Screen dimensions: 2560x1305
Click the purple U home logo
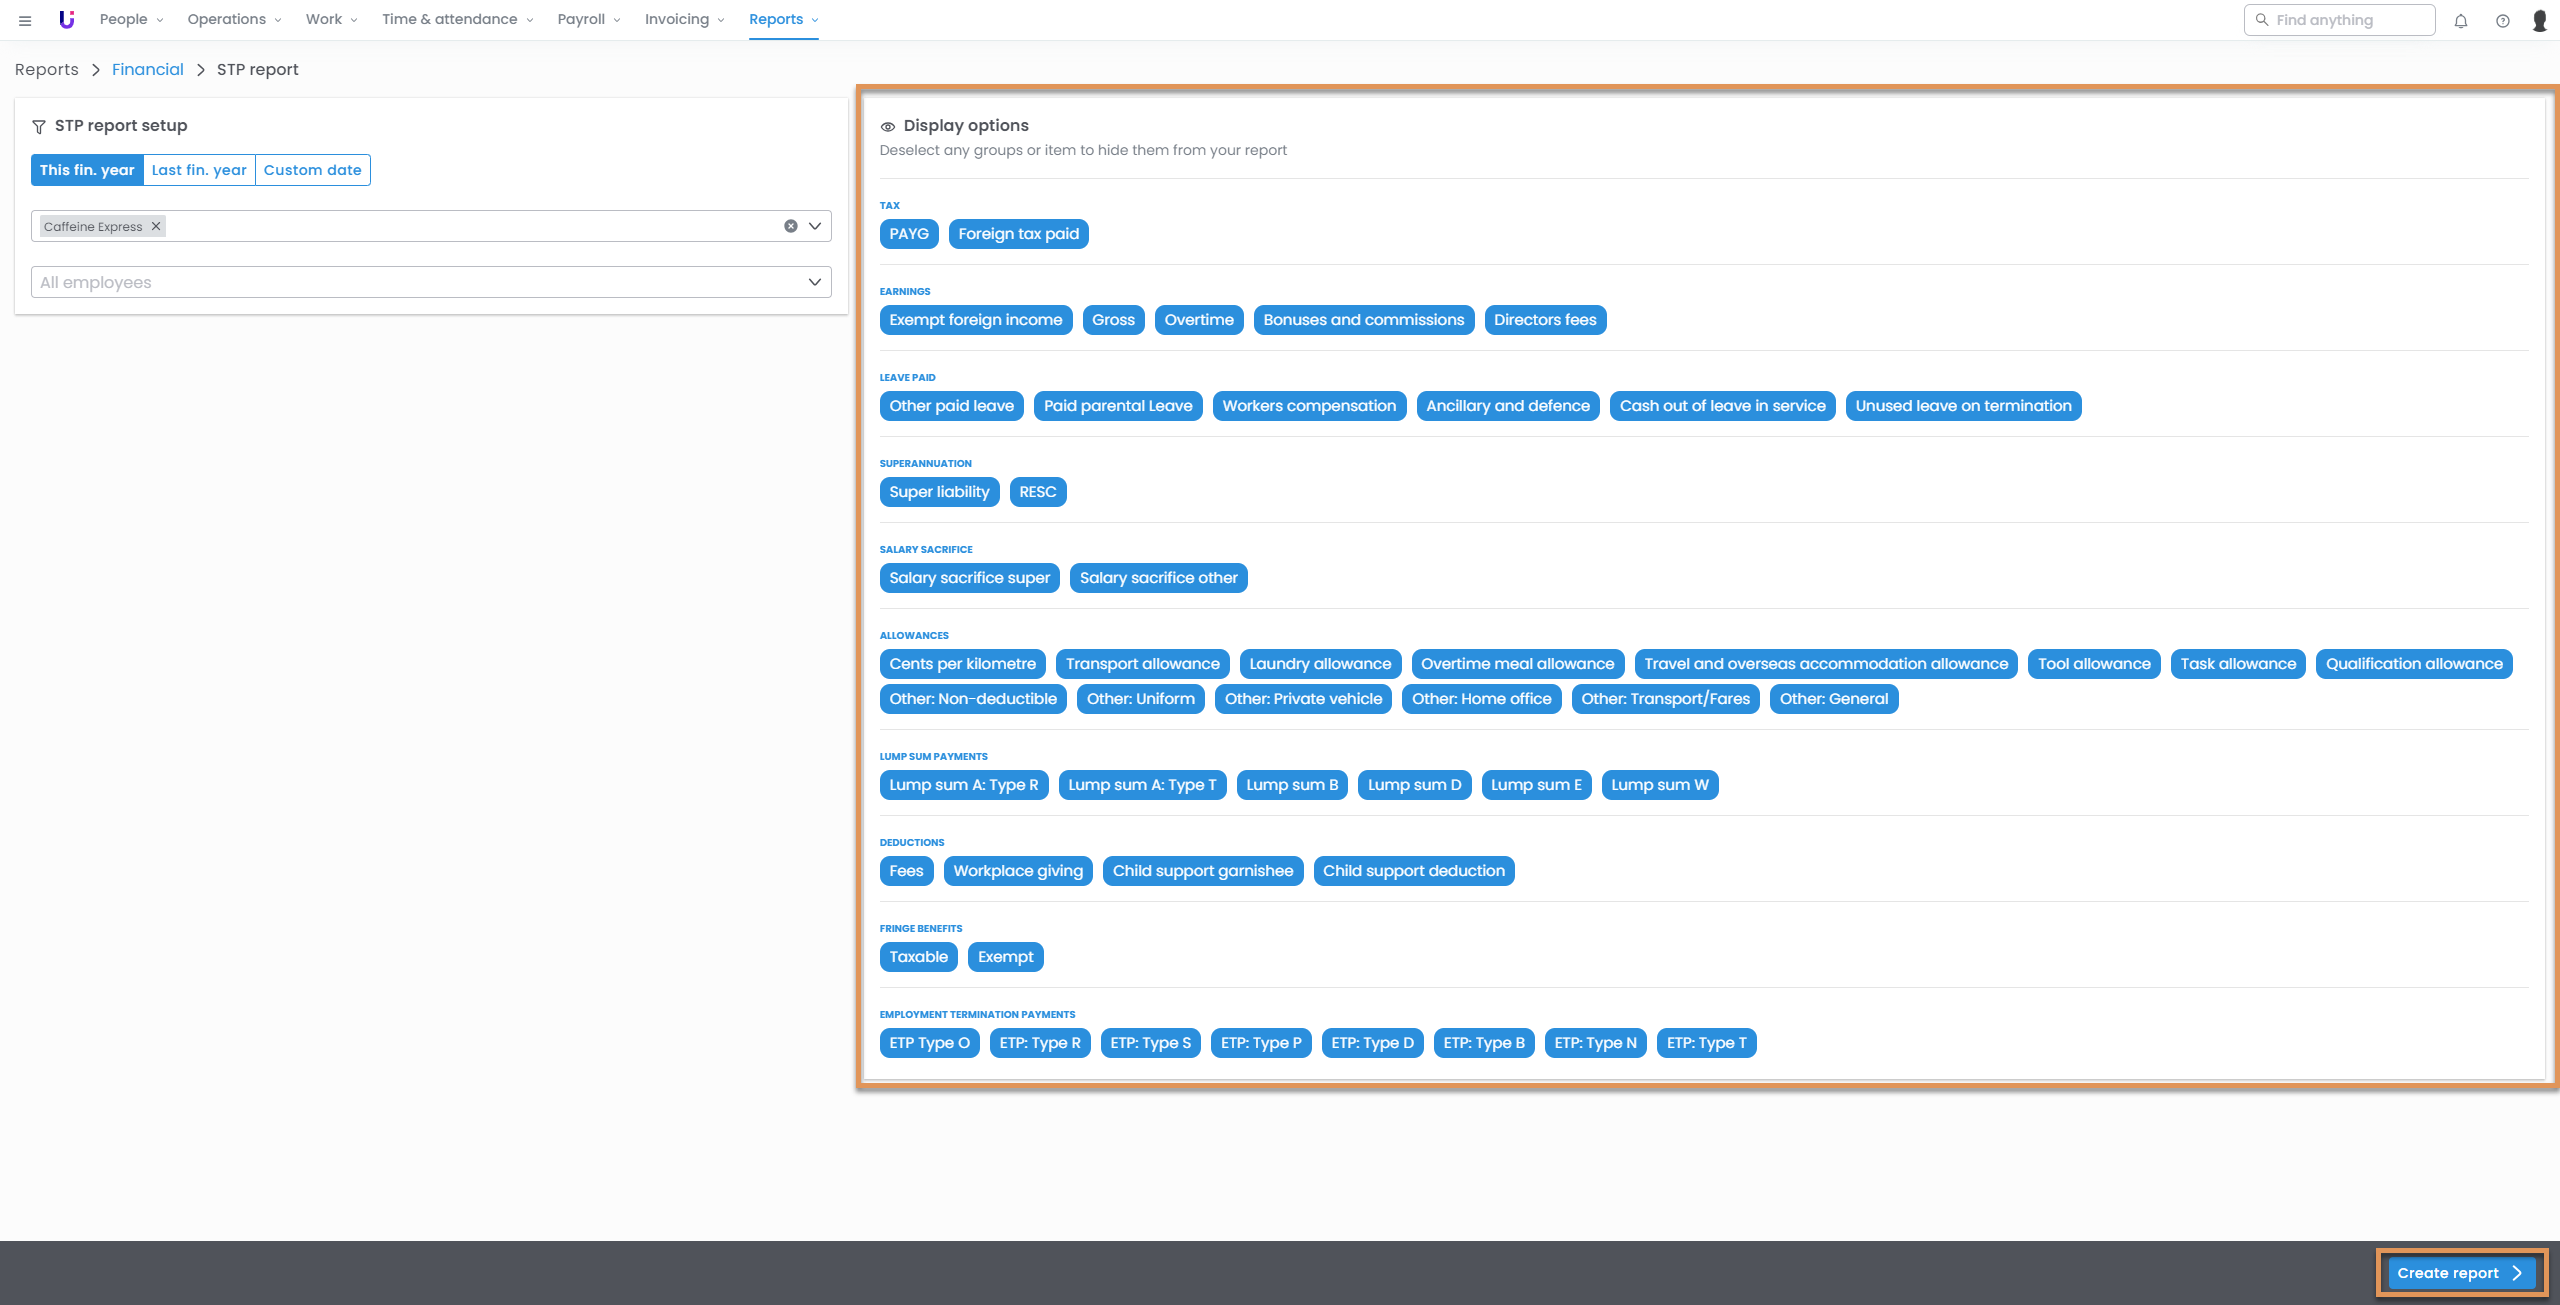tap(66, 19)
